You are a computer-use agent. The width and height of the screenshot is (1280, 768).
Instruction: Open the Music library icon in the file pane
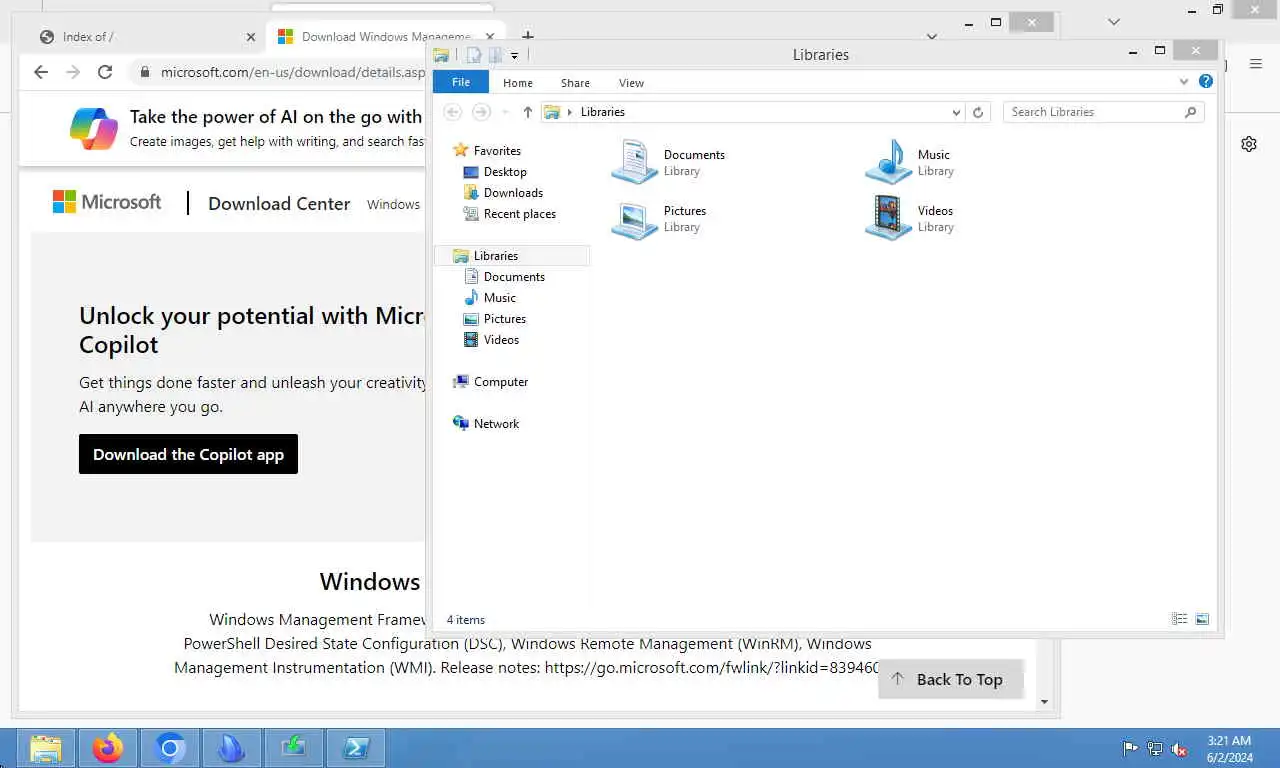pos(888,162)
